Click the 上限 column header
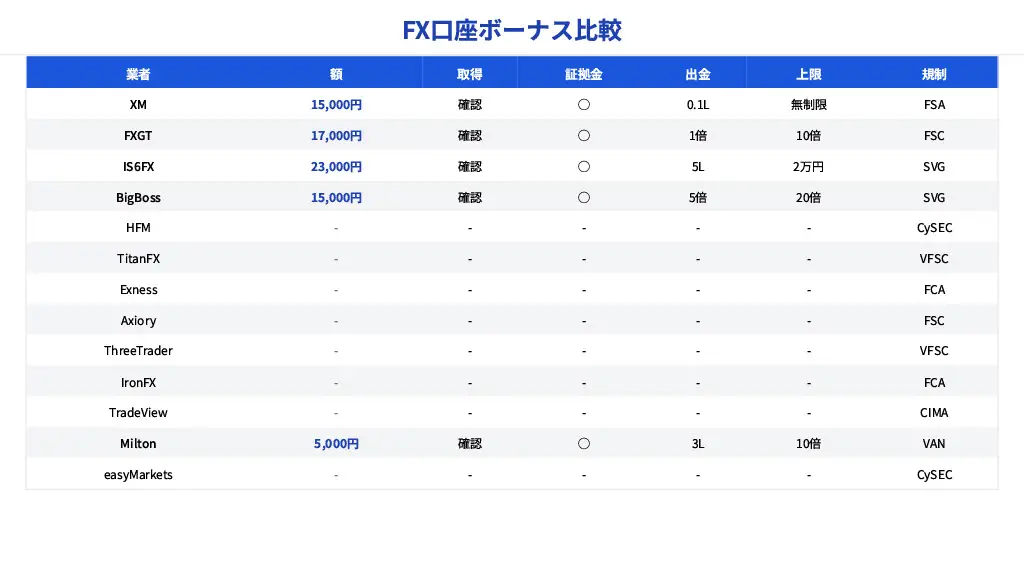Viewport: 1024px width, 576px height. [808, 74]
